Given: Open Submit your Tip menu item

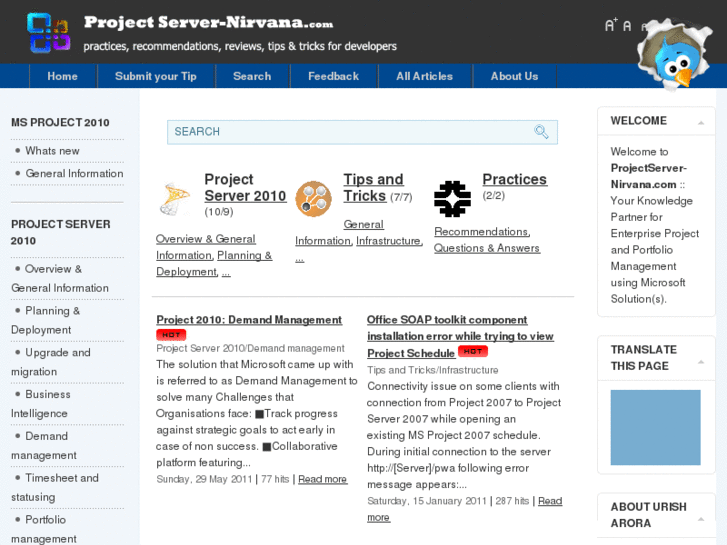Looking at the screenshot, I should pyautogui.click(x=156, y=76).
